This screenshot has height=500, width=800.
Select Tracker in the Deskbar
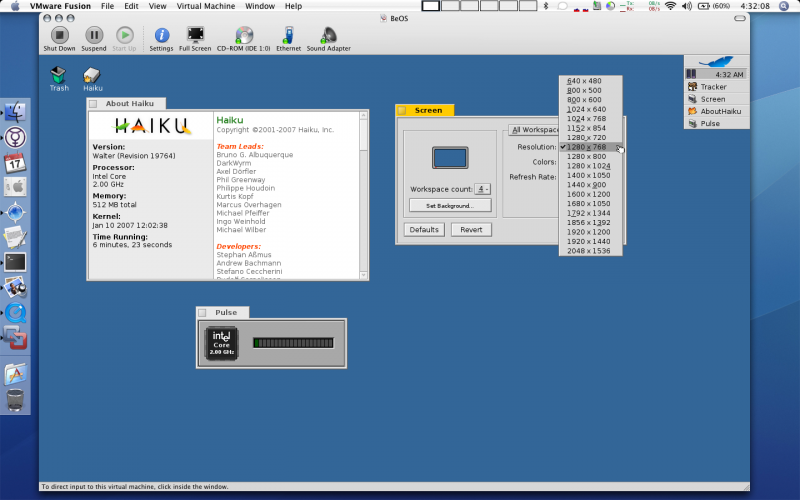pos(717,87)
